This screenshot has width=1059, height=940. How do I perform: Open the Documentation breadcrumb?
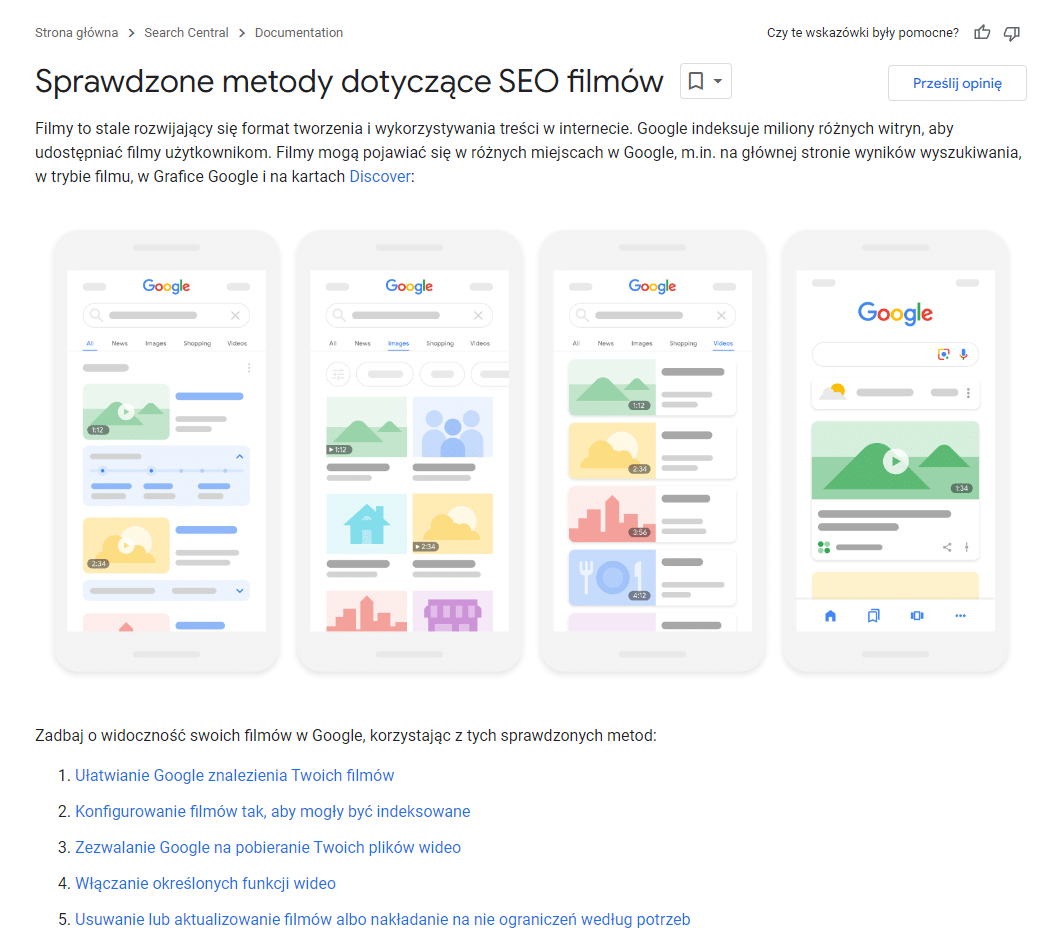point(299,32)
